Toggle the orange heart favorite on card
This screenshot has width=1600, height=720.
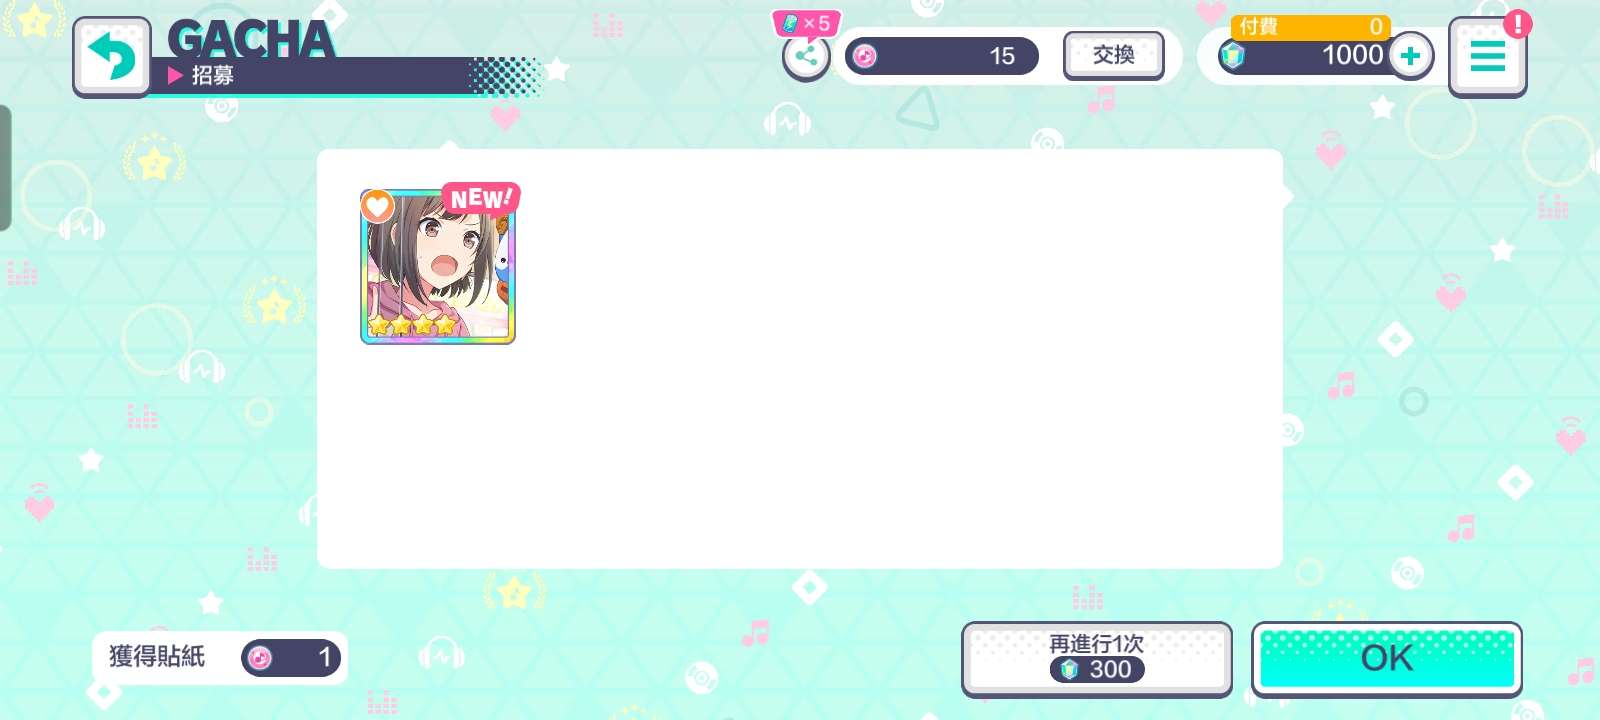[377, 206]
